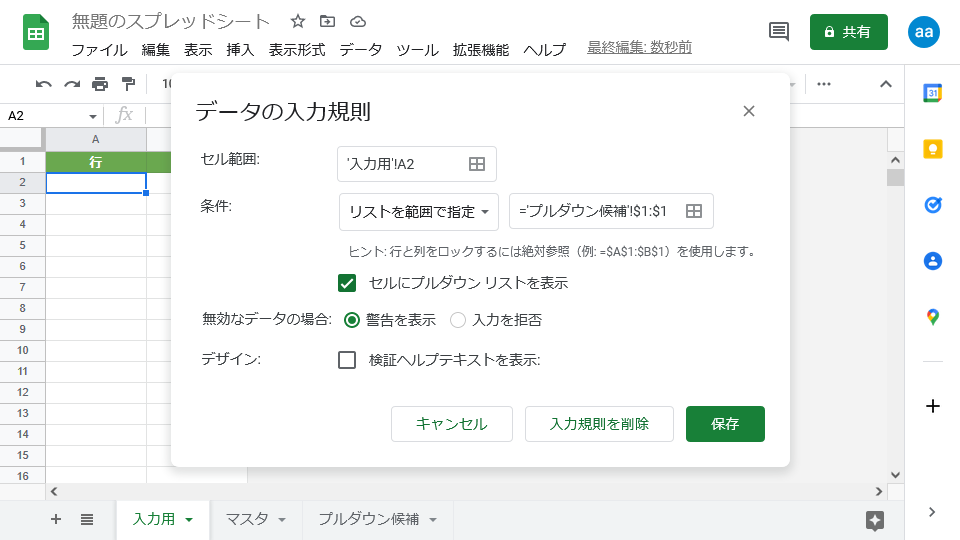This screenshot has width=960, height=540.
Task: Close the data validation dialog
Action: coord(749,111)
